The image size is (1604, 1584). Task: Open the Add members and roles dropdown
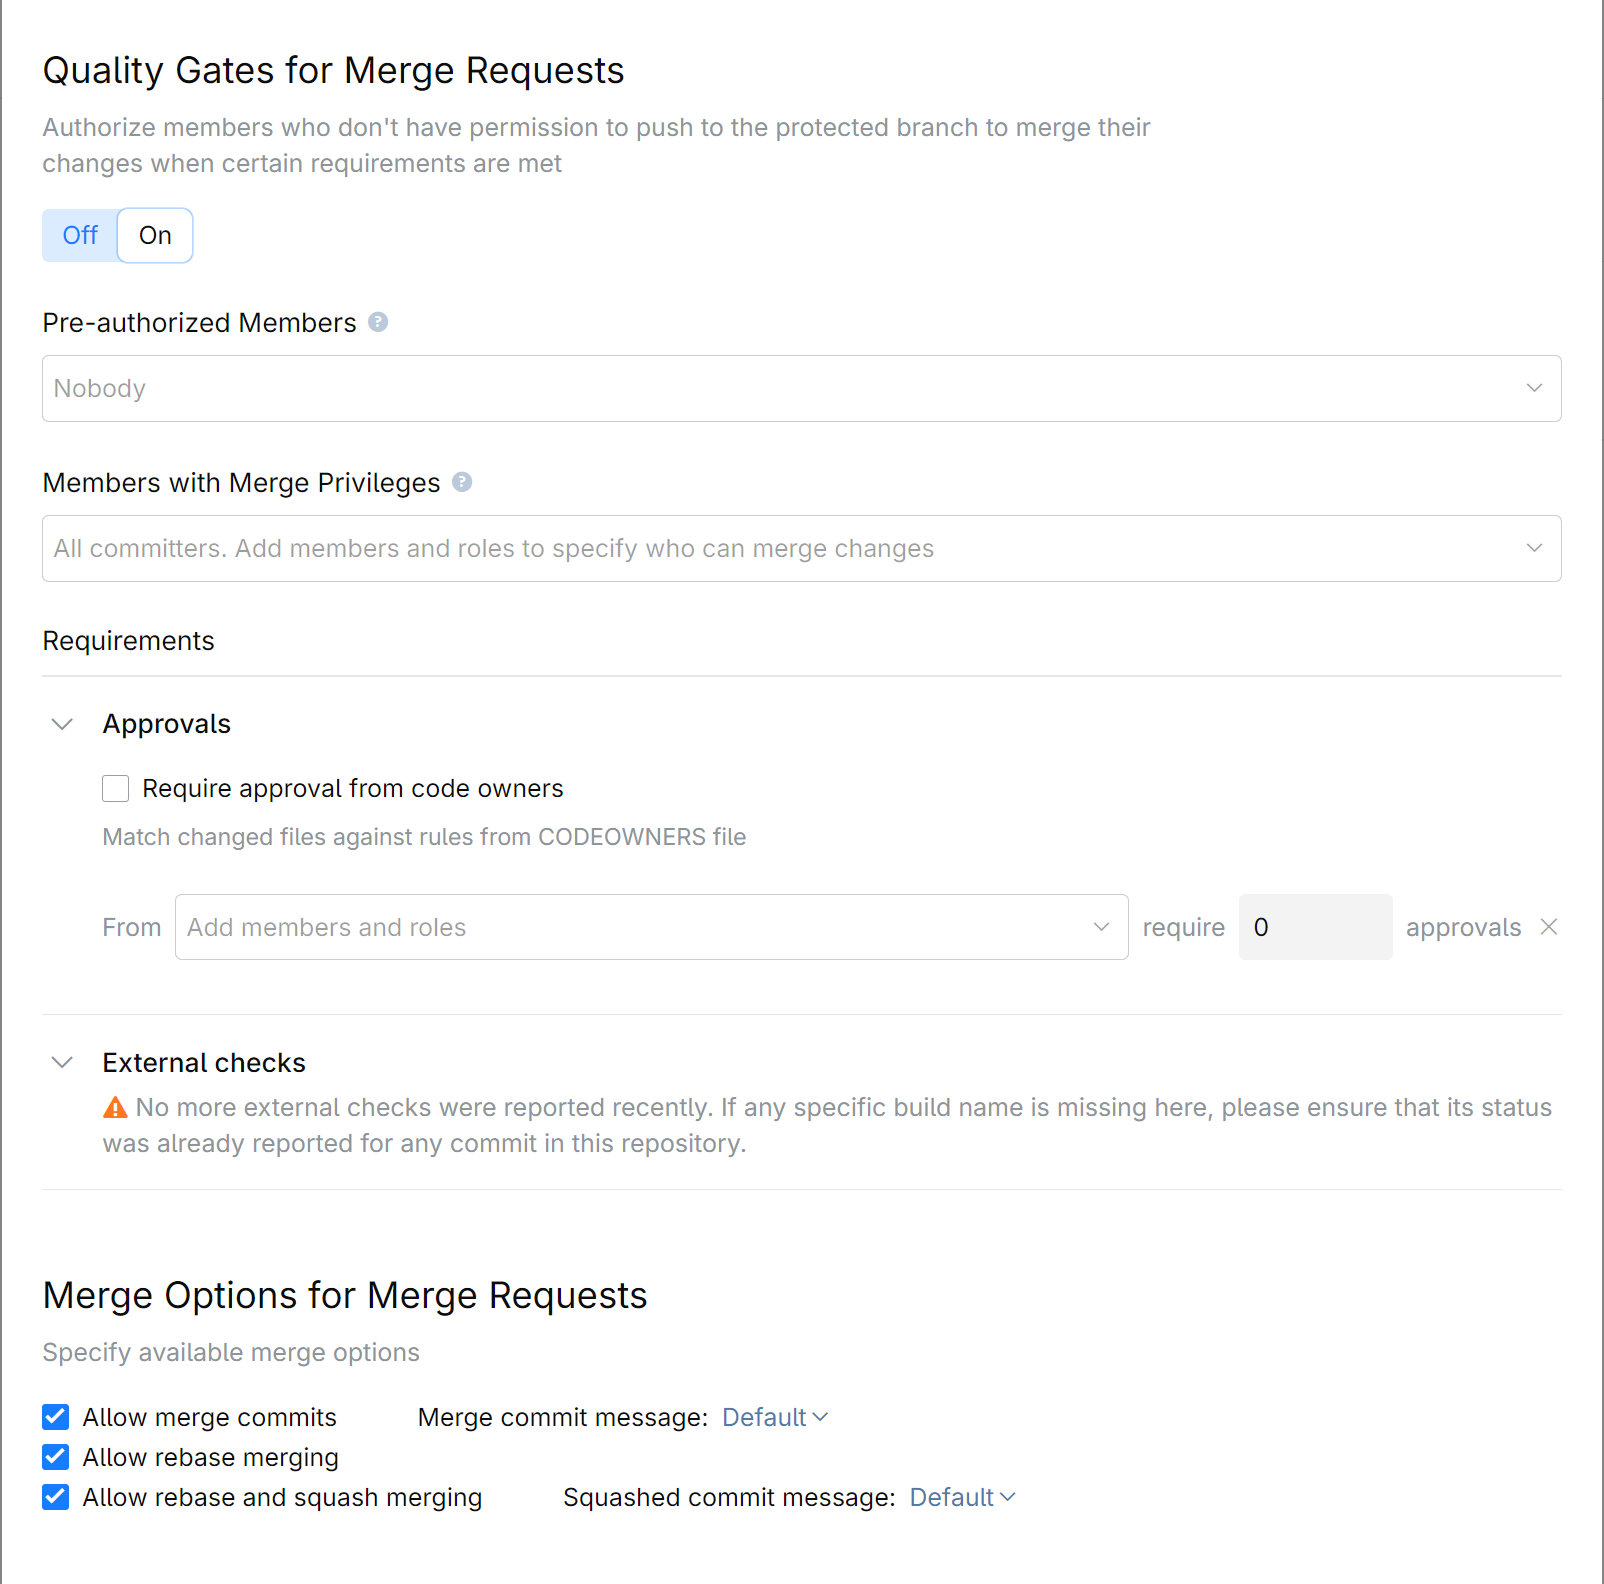point(651,927)
